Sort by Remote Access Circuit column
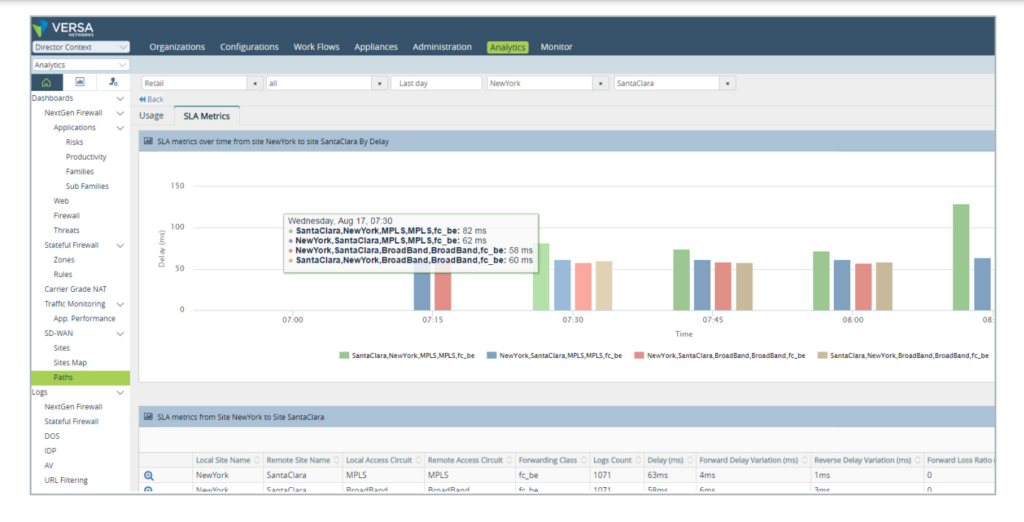 click(x=470, y=460)
